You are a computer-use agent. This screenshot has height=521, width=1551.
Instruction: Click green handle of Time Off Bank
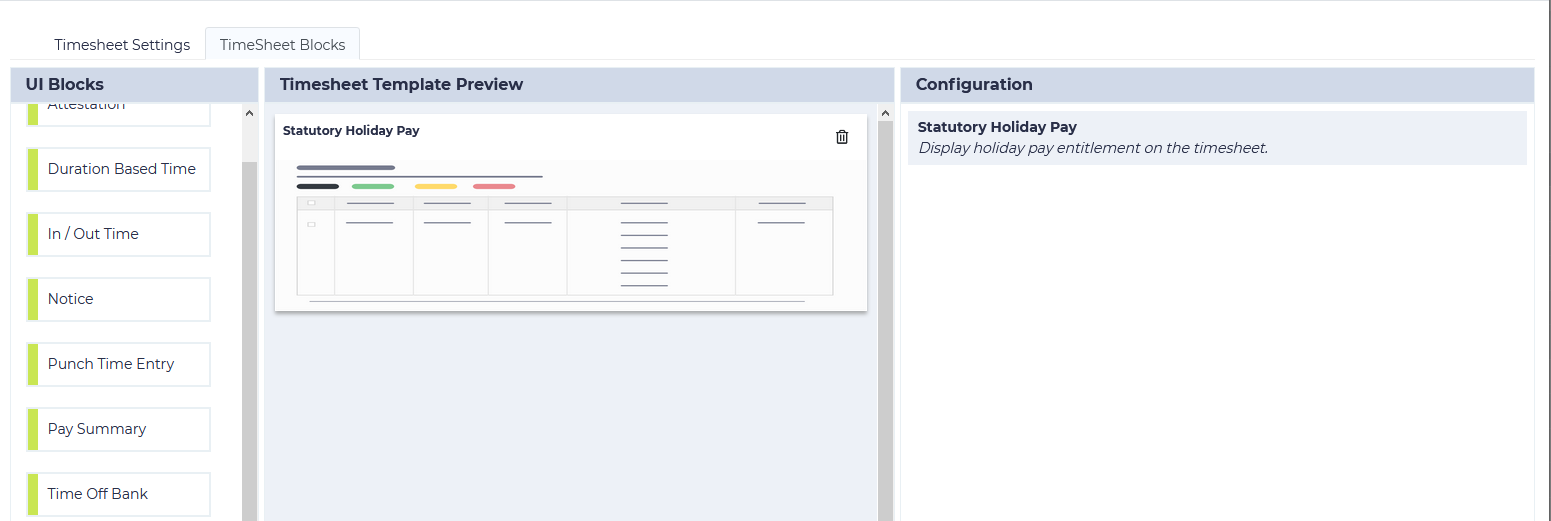coord(33,494)
